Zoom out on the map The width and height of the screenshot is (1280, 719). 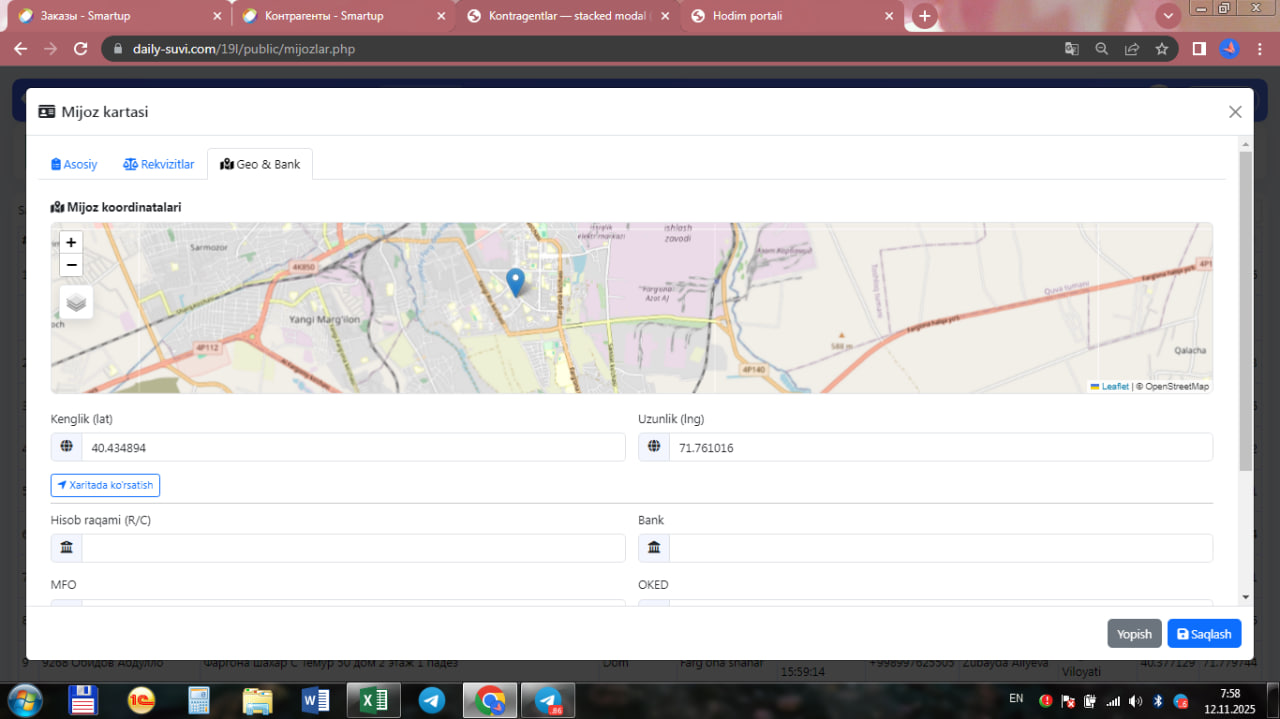(x=71, y=265)
